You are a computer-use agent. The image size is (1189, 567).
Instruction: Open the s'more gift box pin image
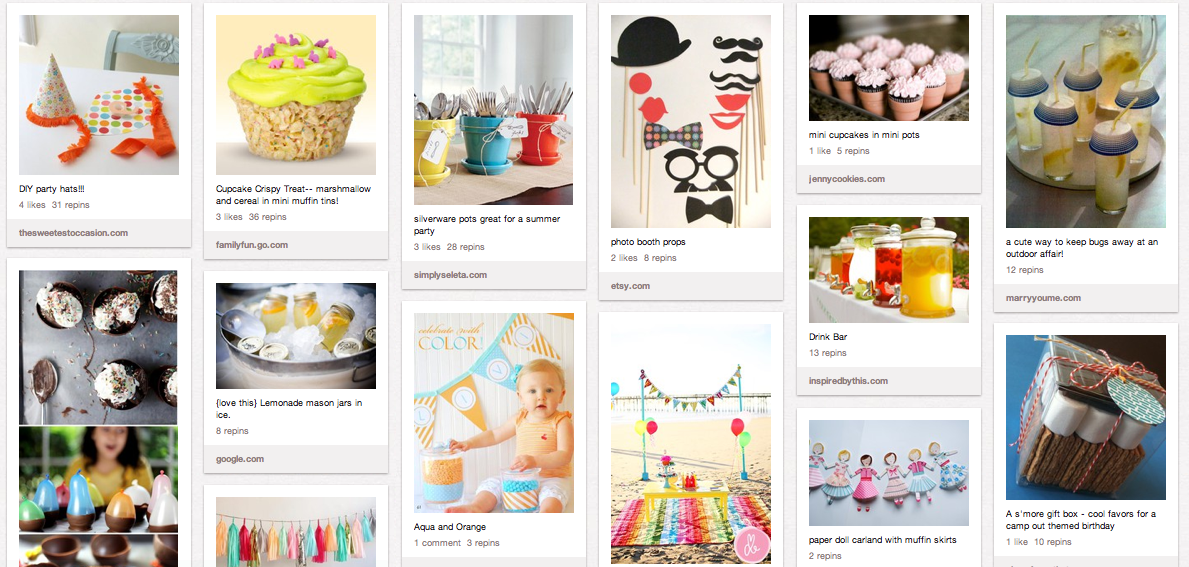pos(1086,418)
